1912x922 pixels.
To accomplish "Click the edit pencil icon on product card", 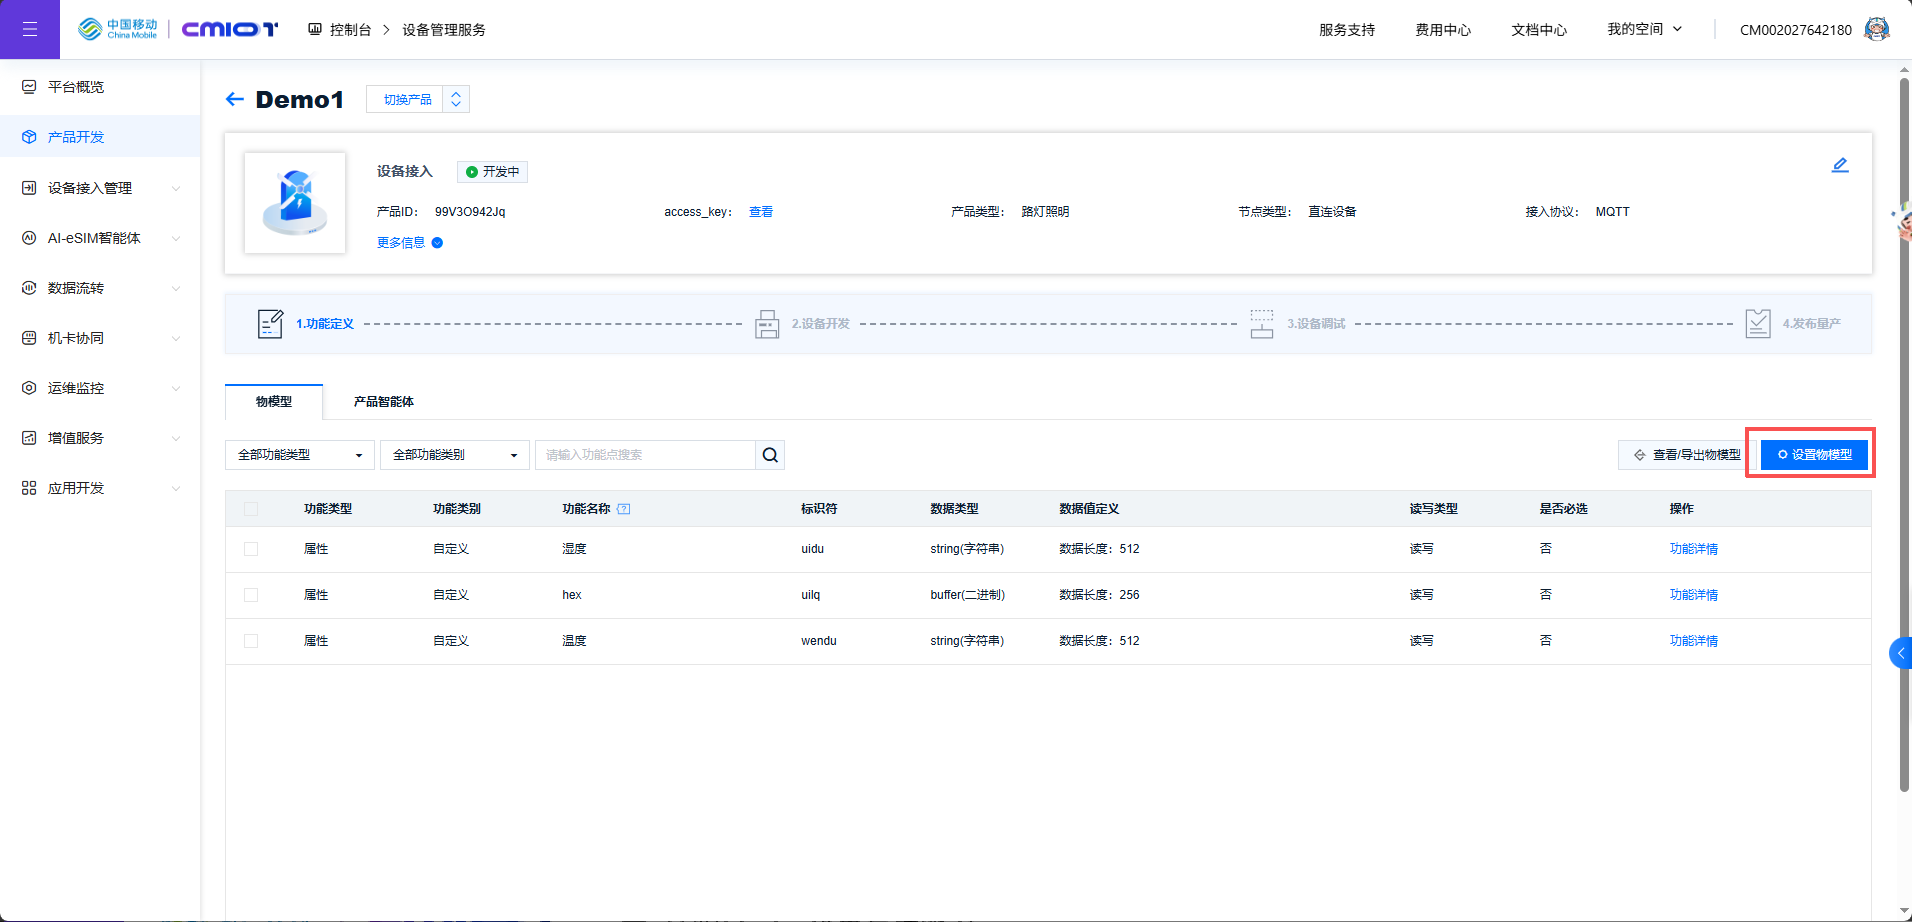I will (x=1840, y=165).
